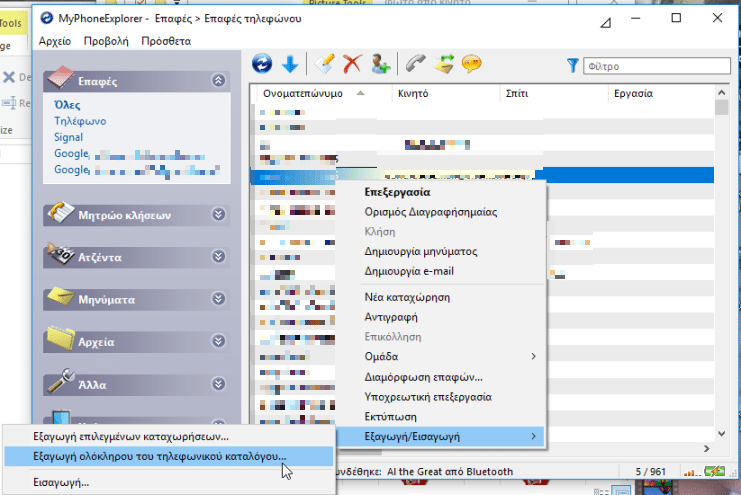Click the blue filter funnel icon
This screenshot has height=495, width=741.
(x=572, y=66)
